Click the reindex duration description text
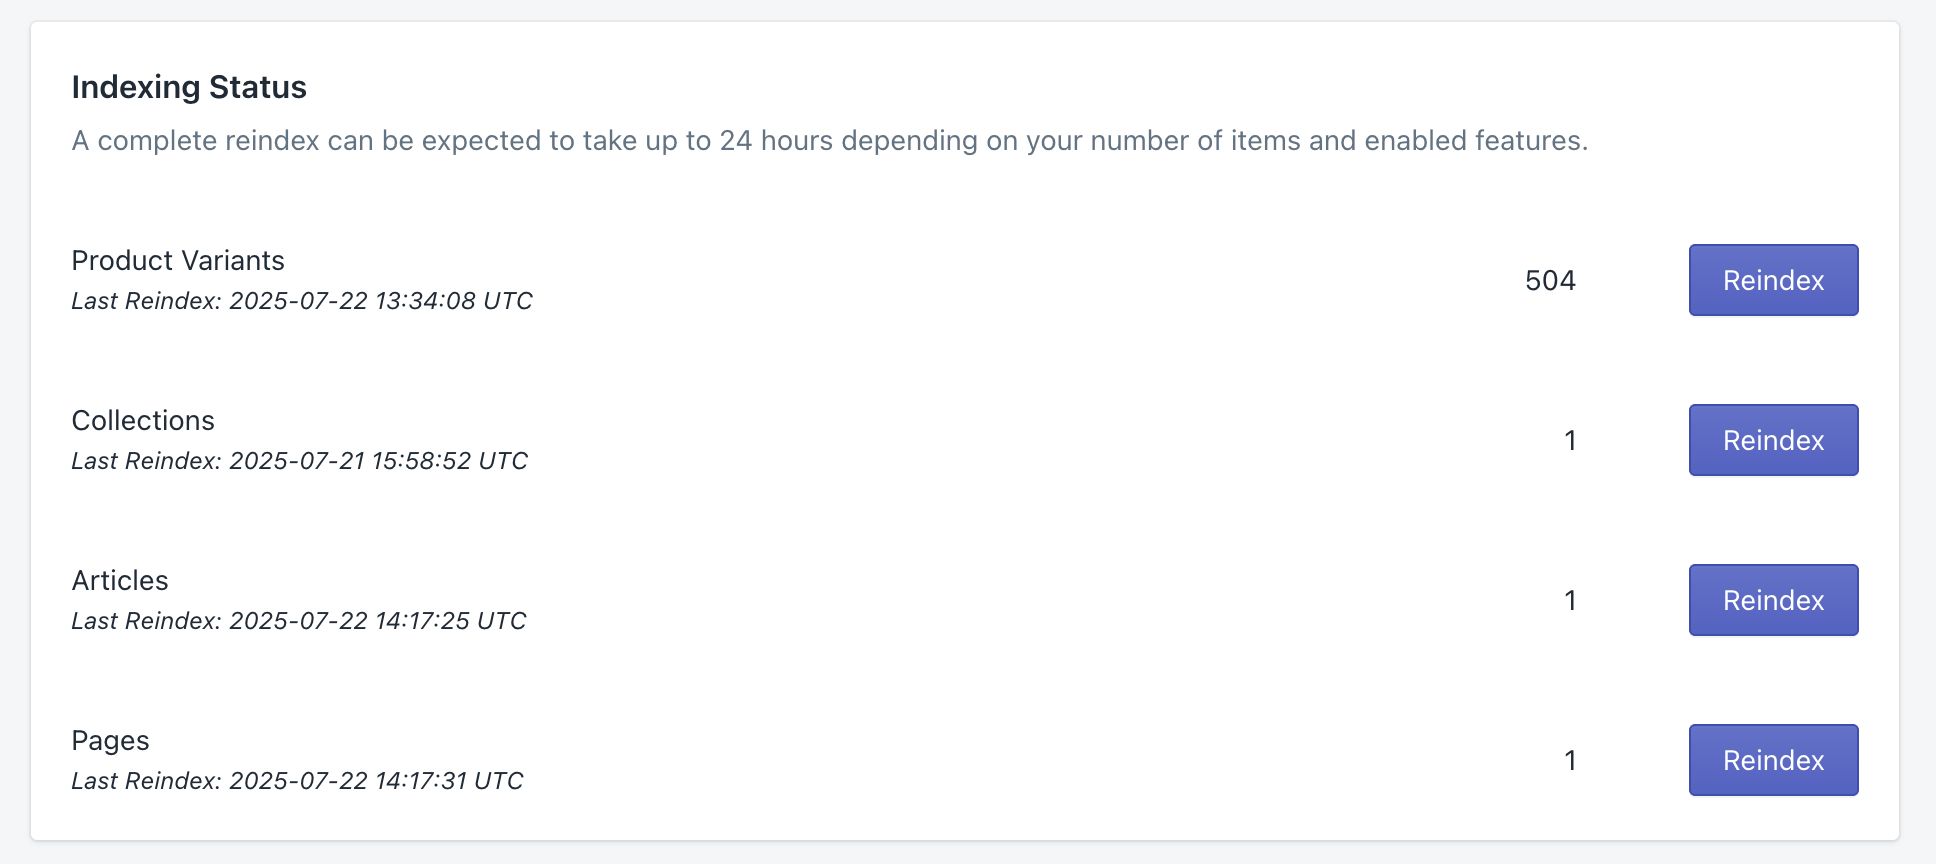 click(830, 141)
